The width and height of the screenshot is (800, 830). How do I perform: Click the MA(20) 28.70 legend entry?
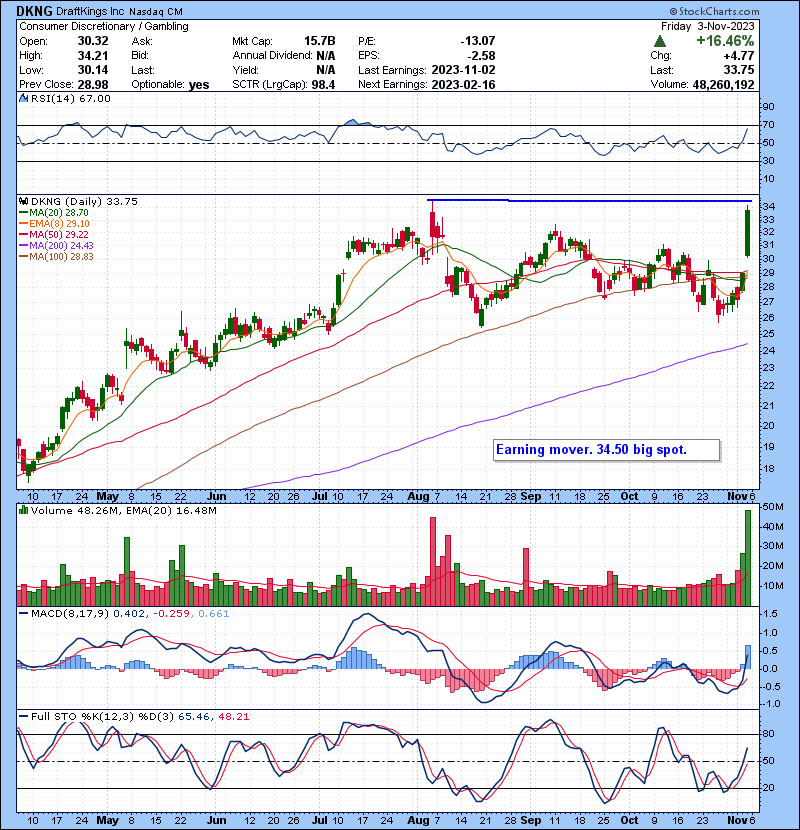coord(53,213)
